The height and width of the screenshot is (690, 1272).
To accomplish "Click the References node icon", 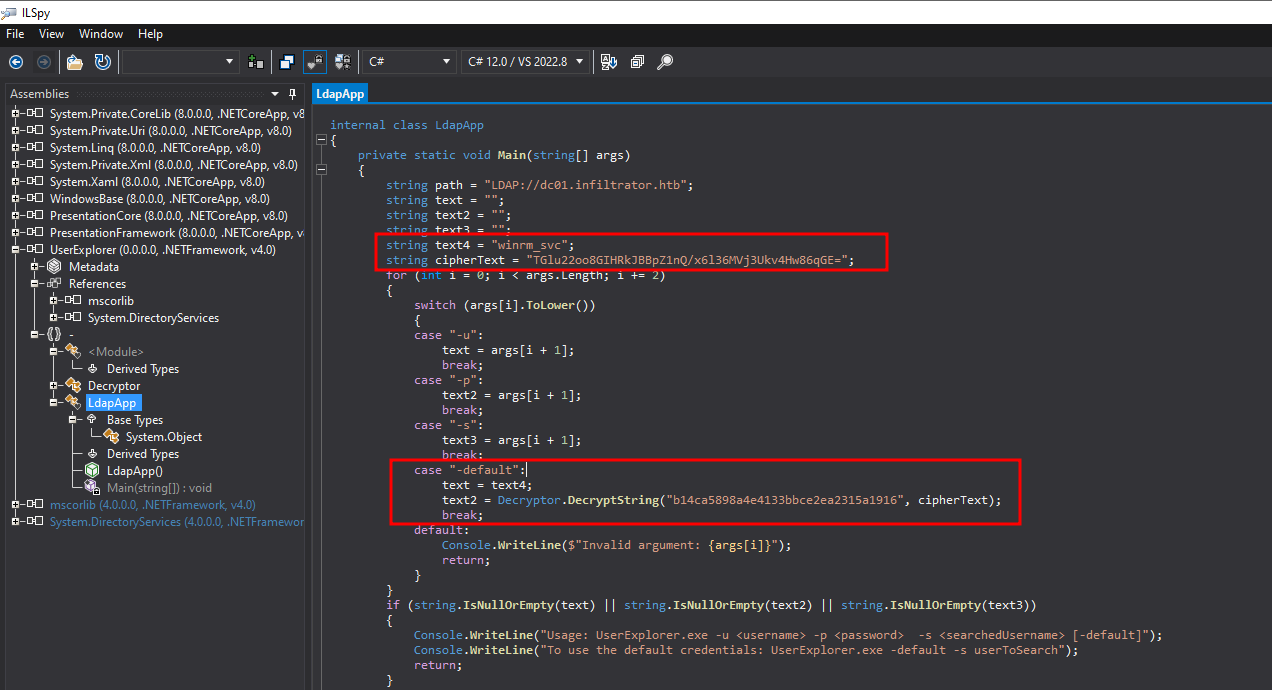I will tap(55, 283).
